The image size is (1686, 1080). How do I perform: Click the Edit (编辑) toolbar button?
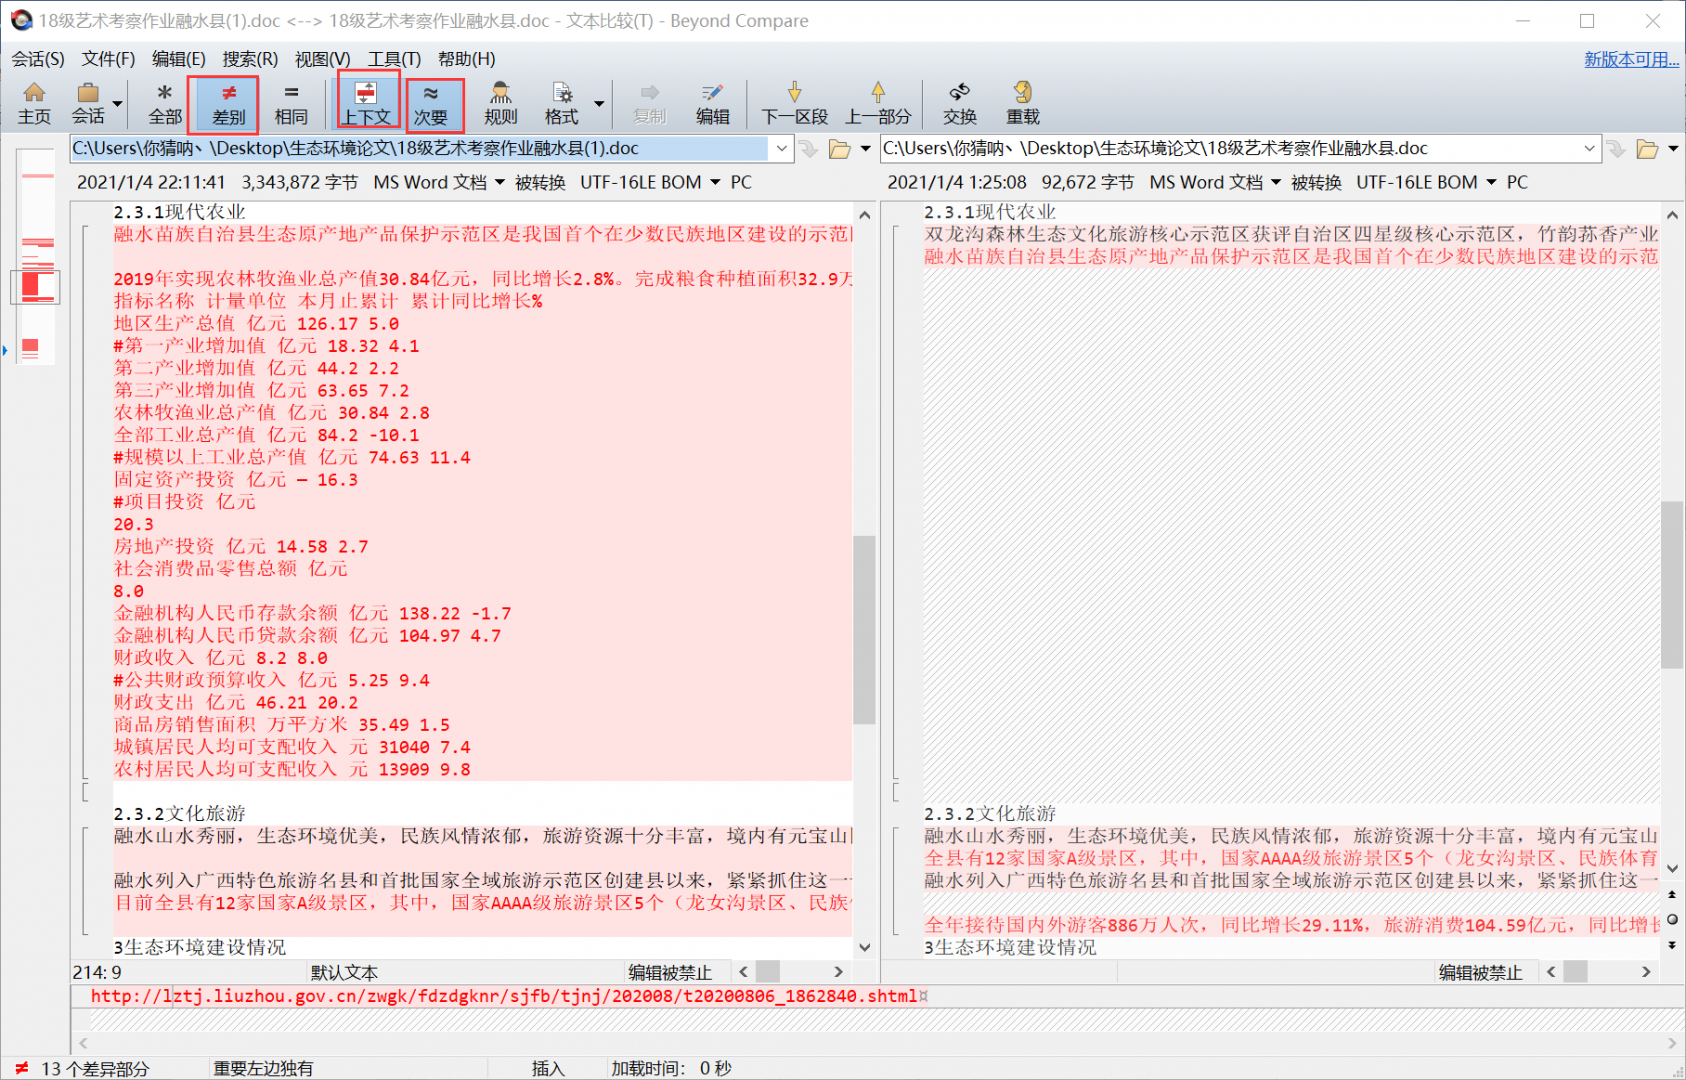point(712,104)
